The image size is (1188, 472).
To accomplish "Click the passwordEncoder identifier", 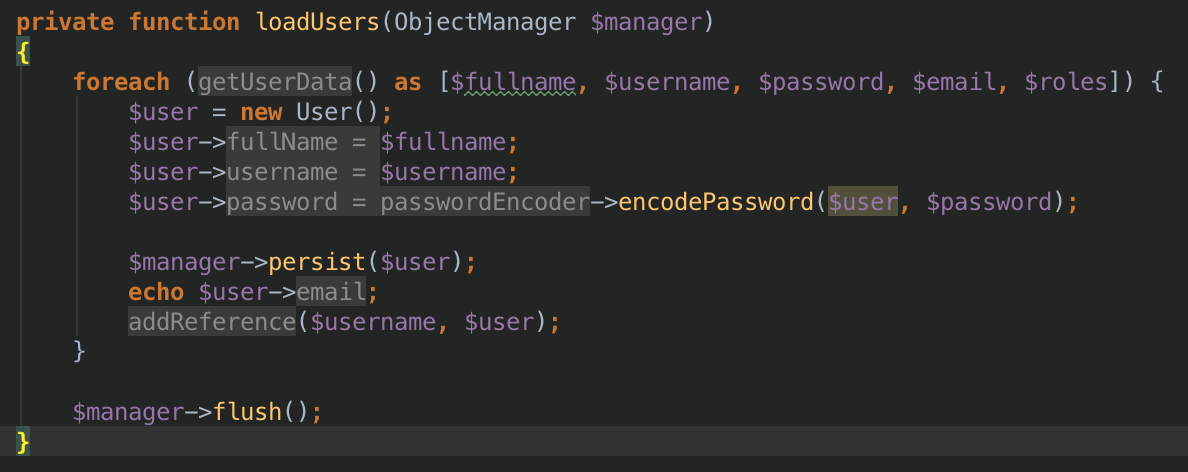I will click(x=485, y=201).
